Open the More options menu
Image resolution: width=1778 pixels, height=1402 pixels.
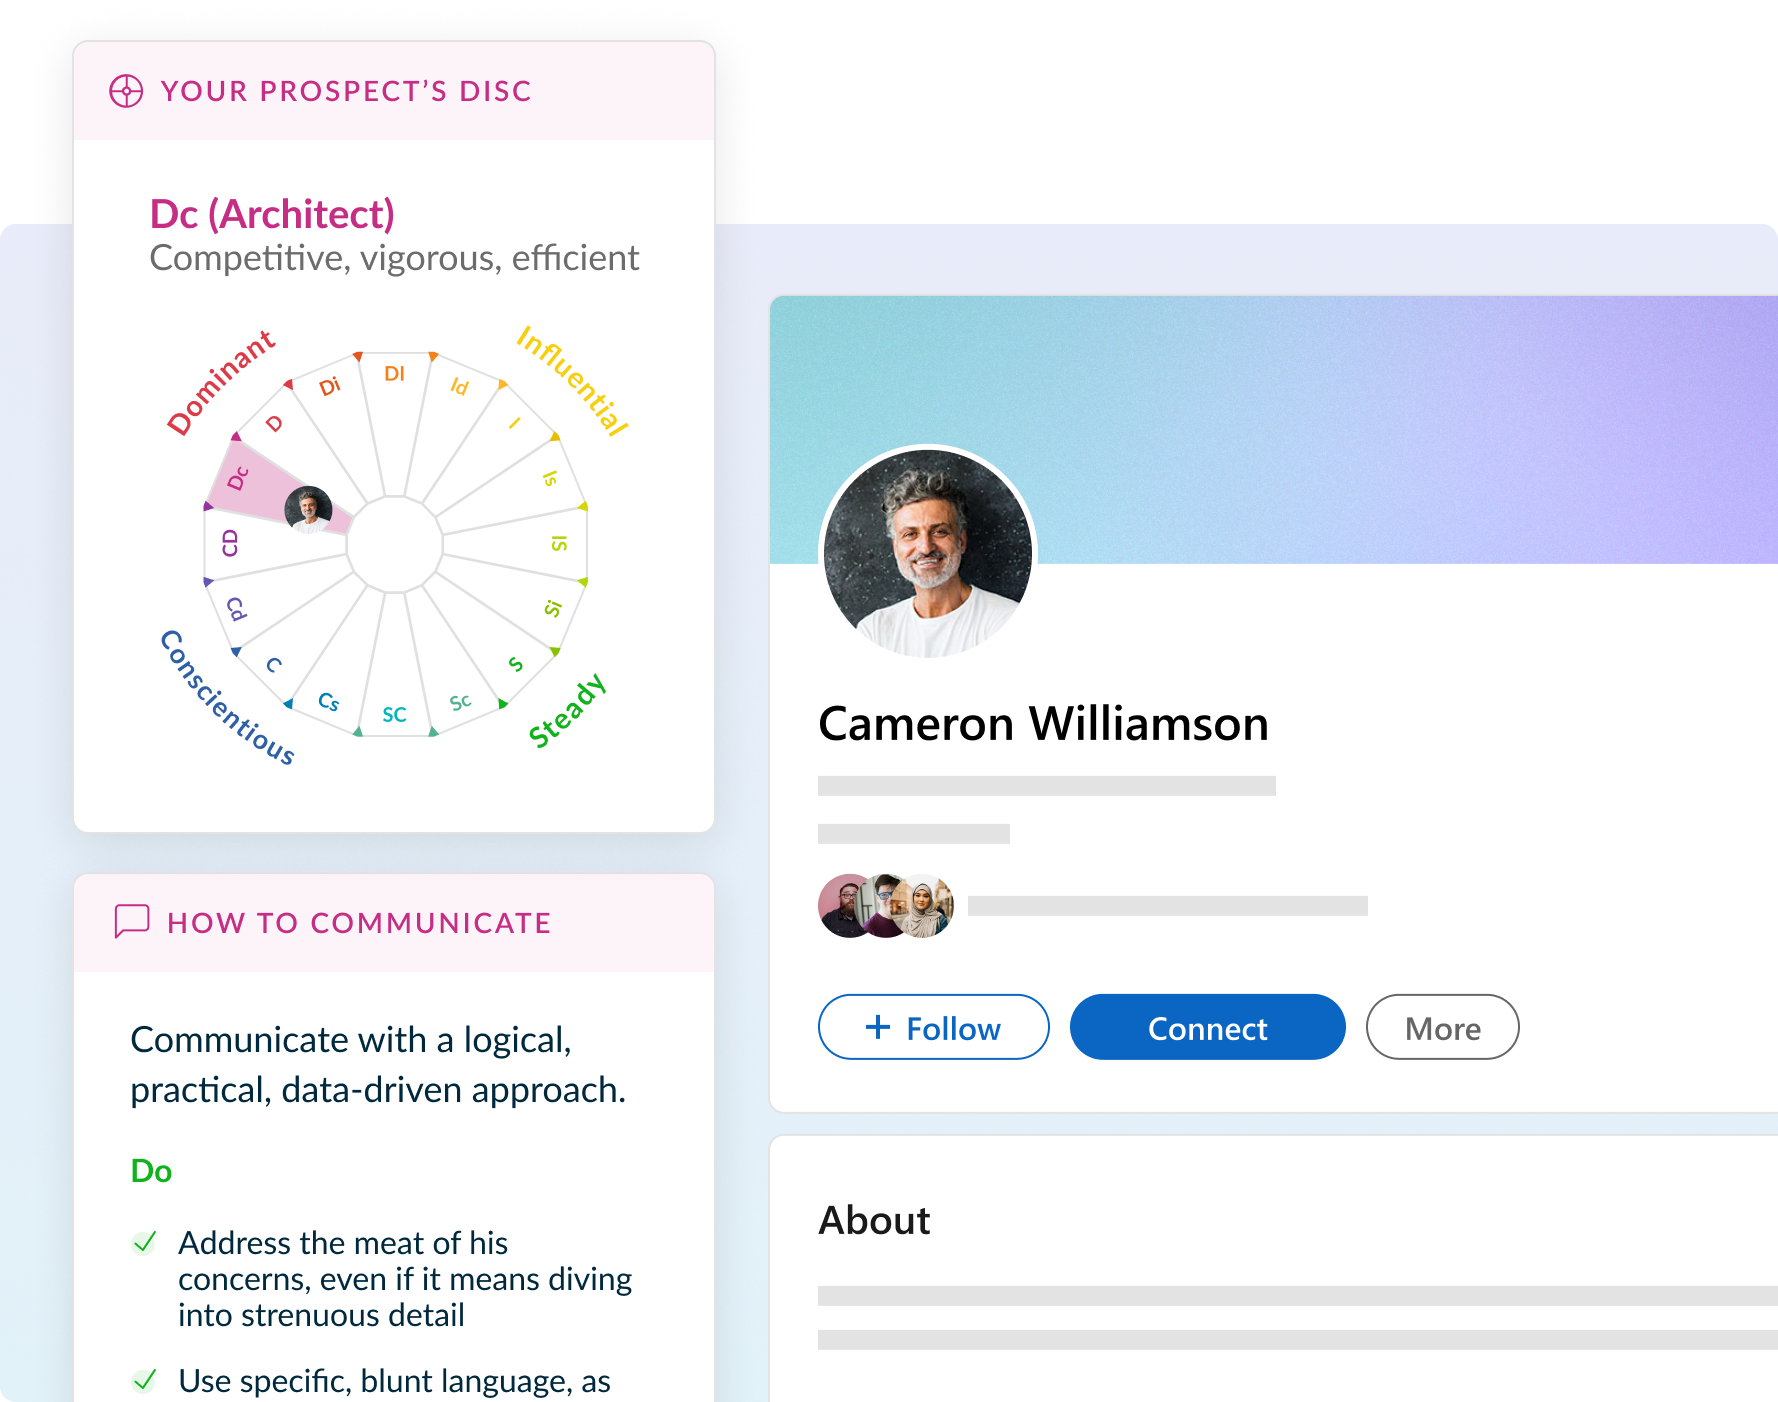tap(1442, 1027)
